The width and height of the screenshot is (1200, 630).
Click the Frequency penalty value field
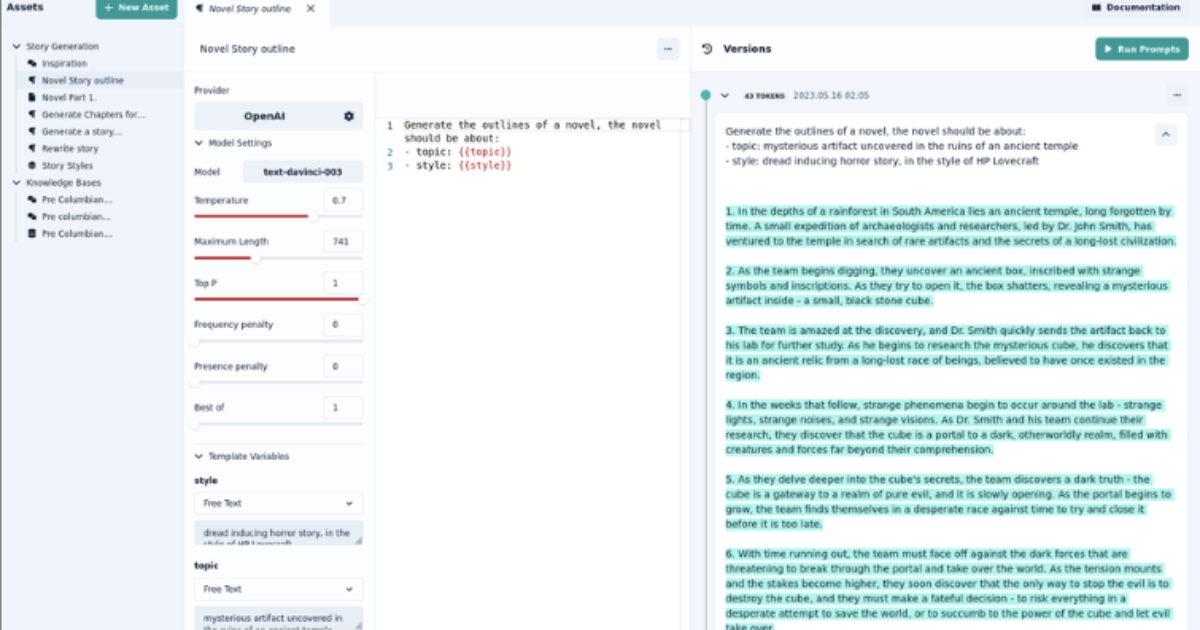[343, 325]
